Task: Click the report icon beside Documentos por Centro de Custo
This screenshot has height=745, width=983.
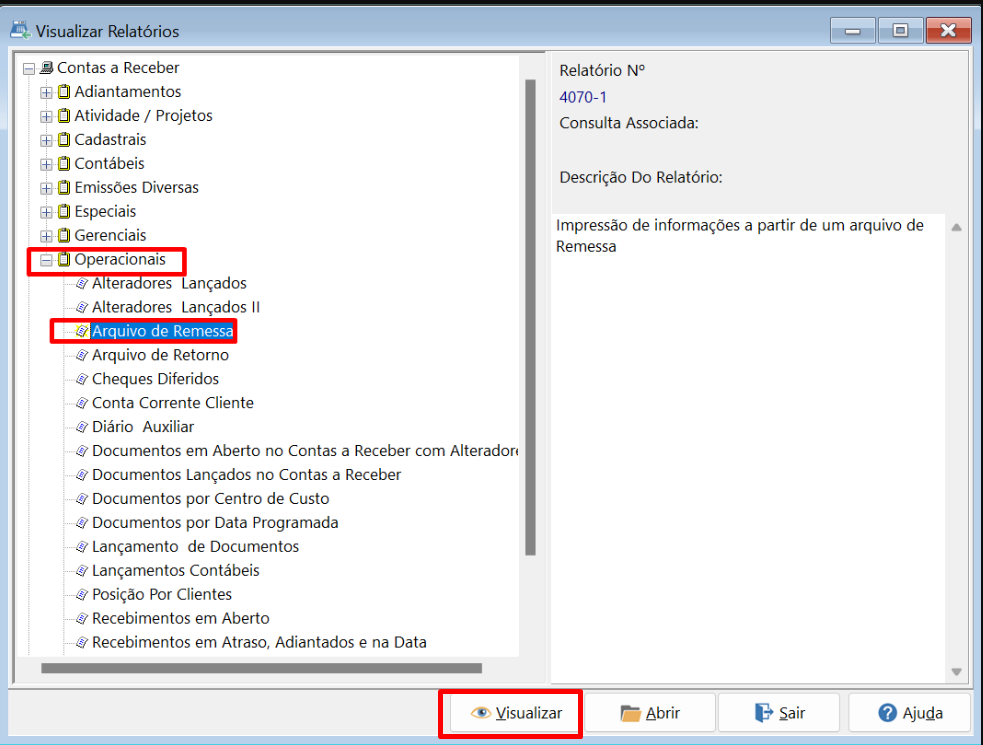Action: click(x=81, y=499)
